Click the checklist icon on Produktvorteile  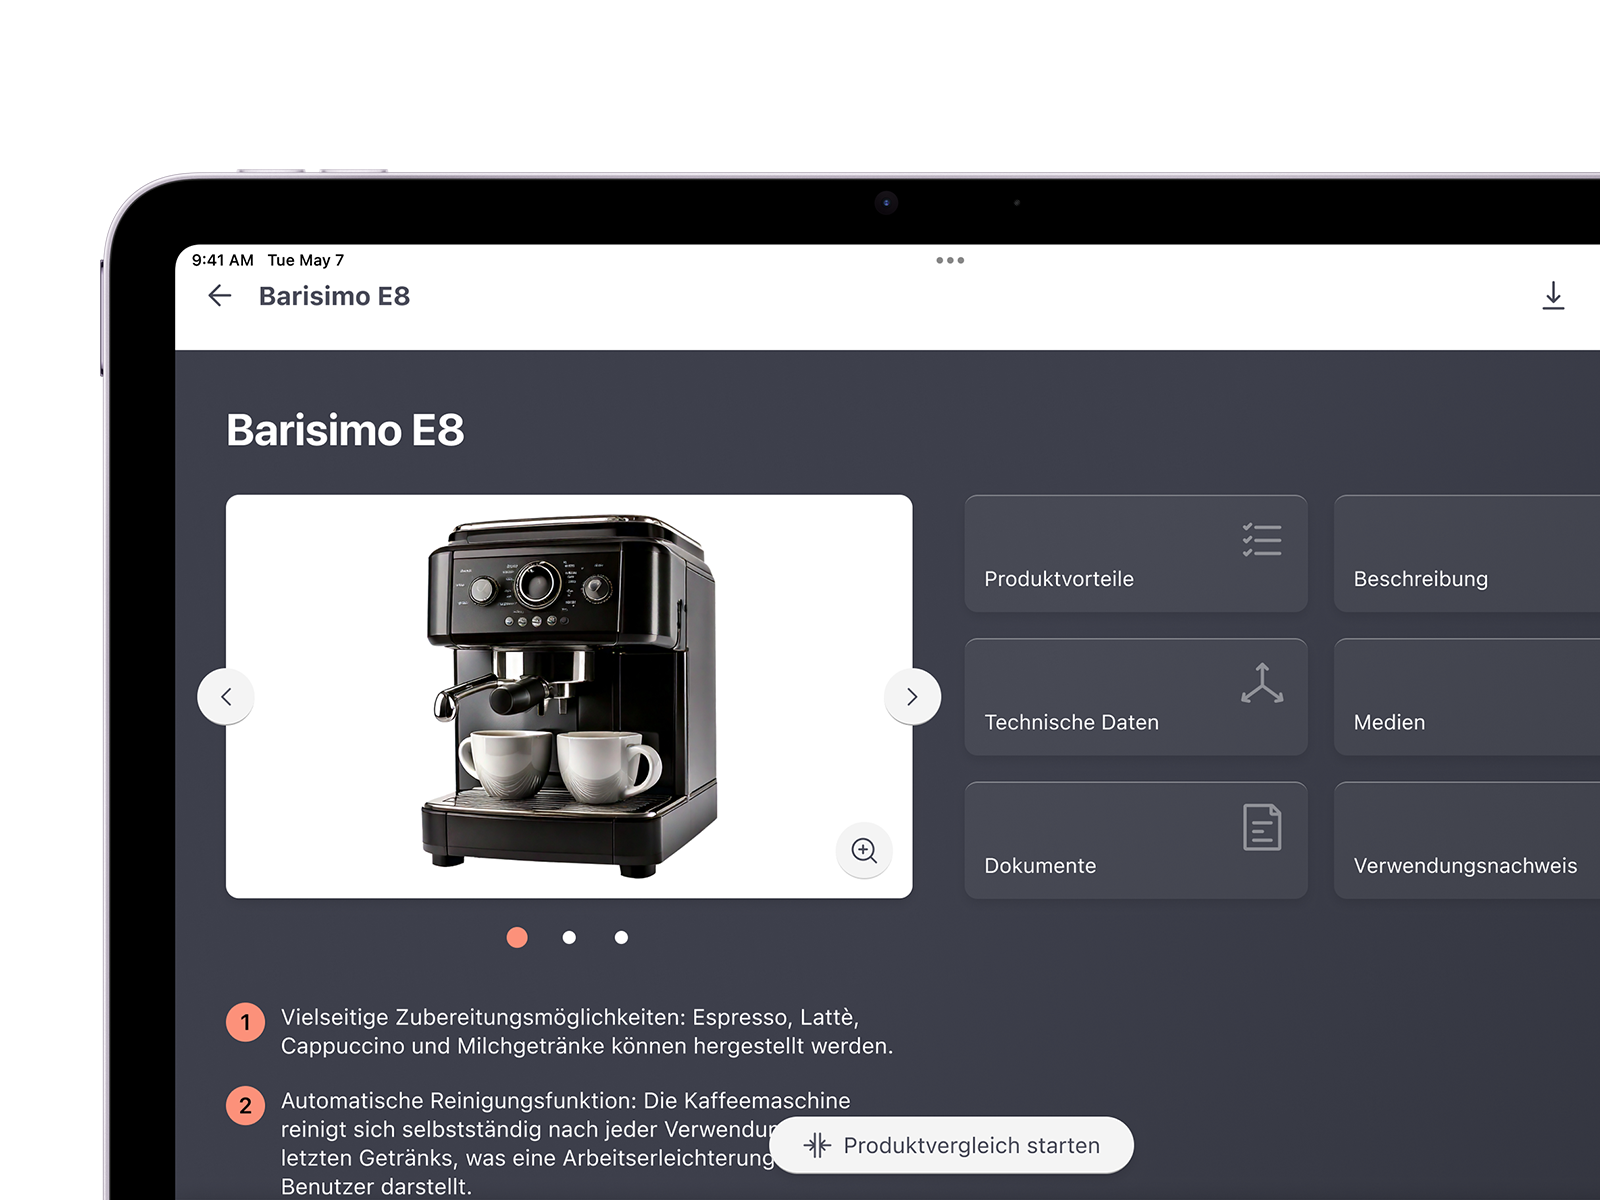click(1262, 540)
